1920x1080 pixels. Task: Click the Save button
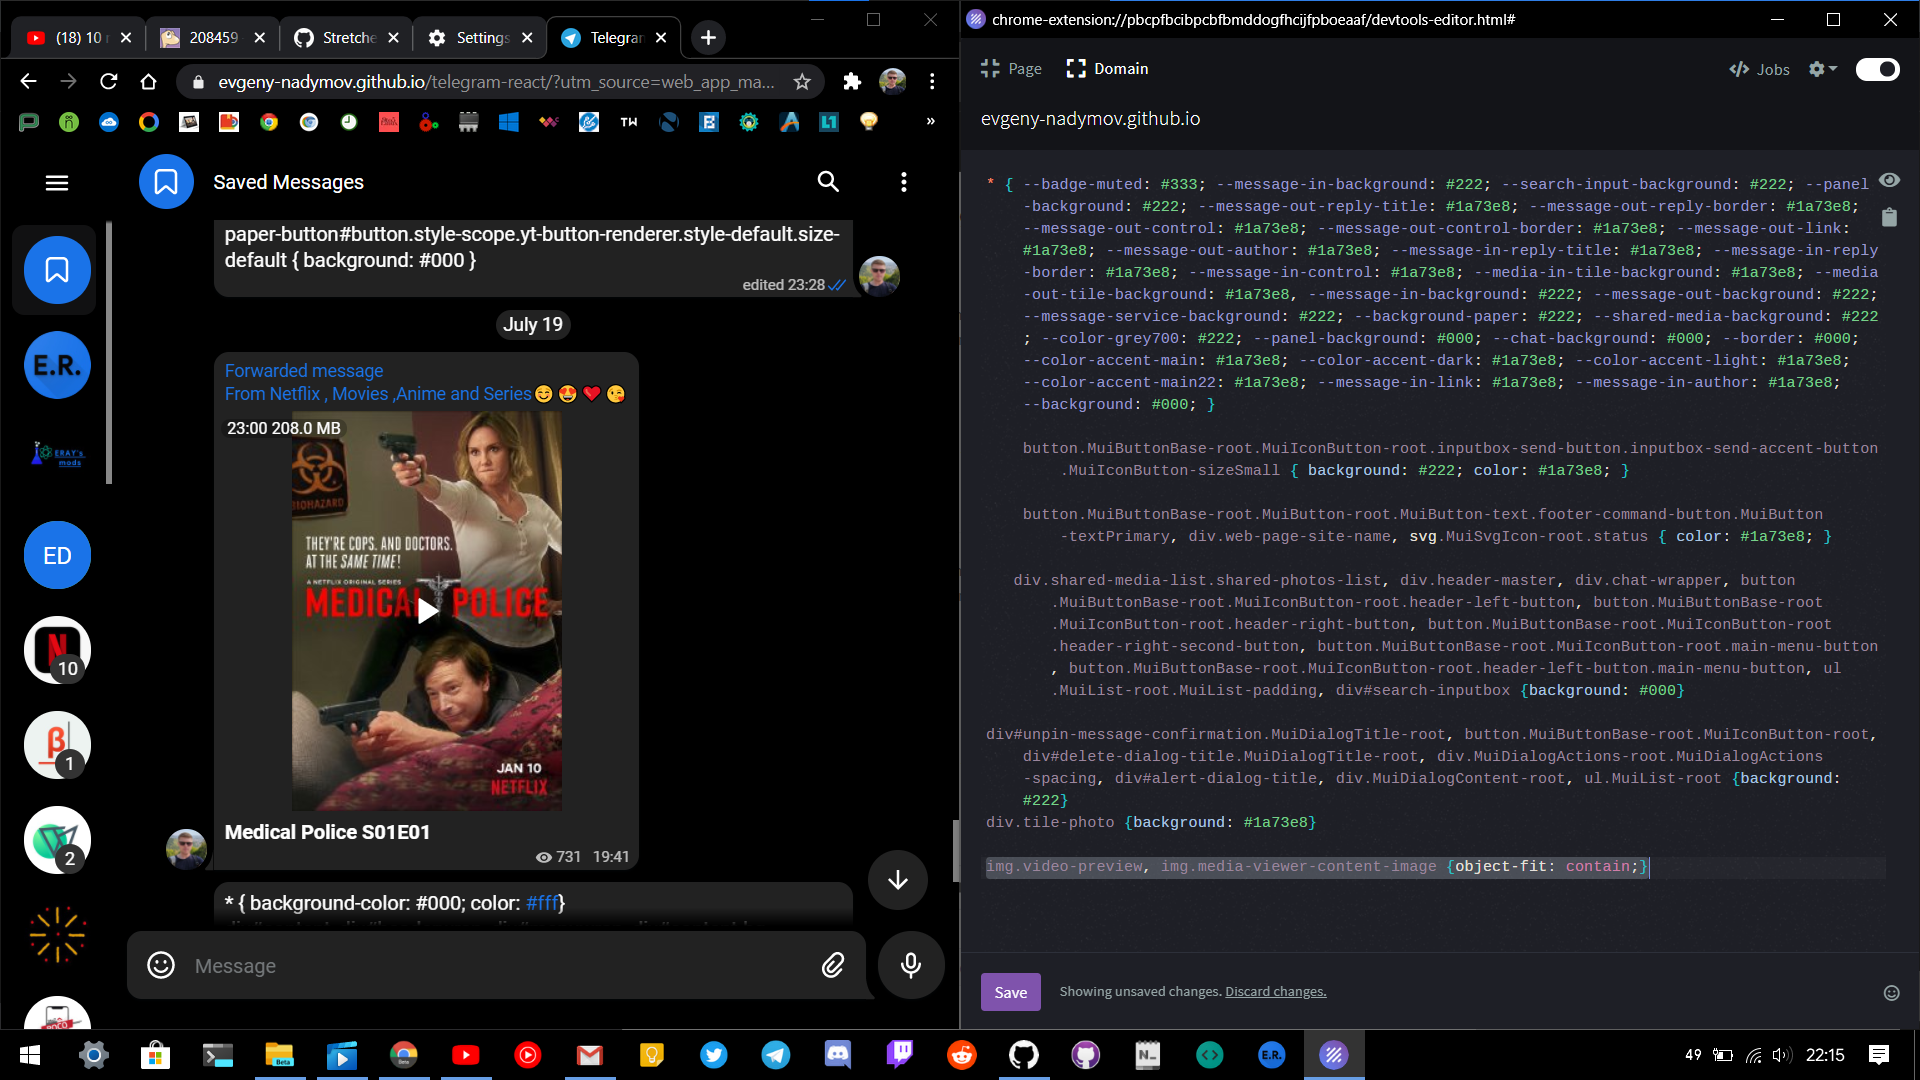pyautogui.click(x=1010, y=992)
